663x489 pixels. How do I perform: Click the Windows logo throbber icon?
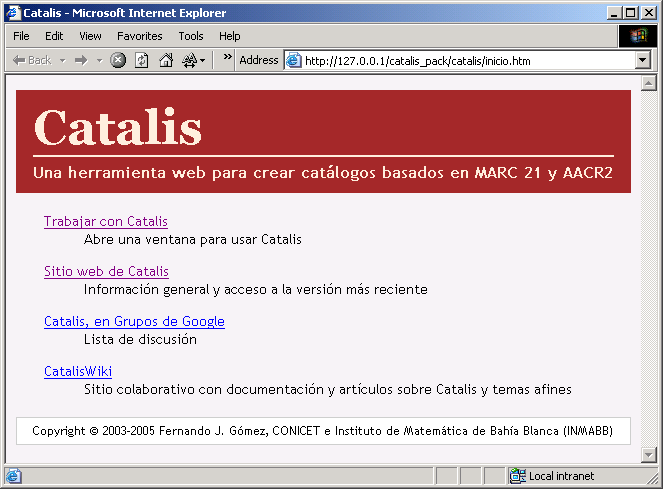638,36
